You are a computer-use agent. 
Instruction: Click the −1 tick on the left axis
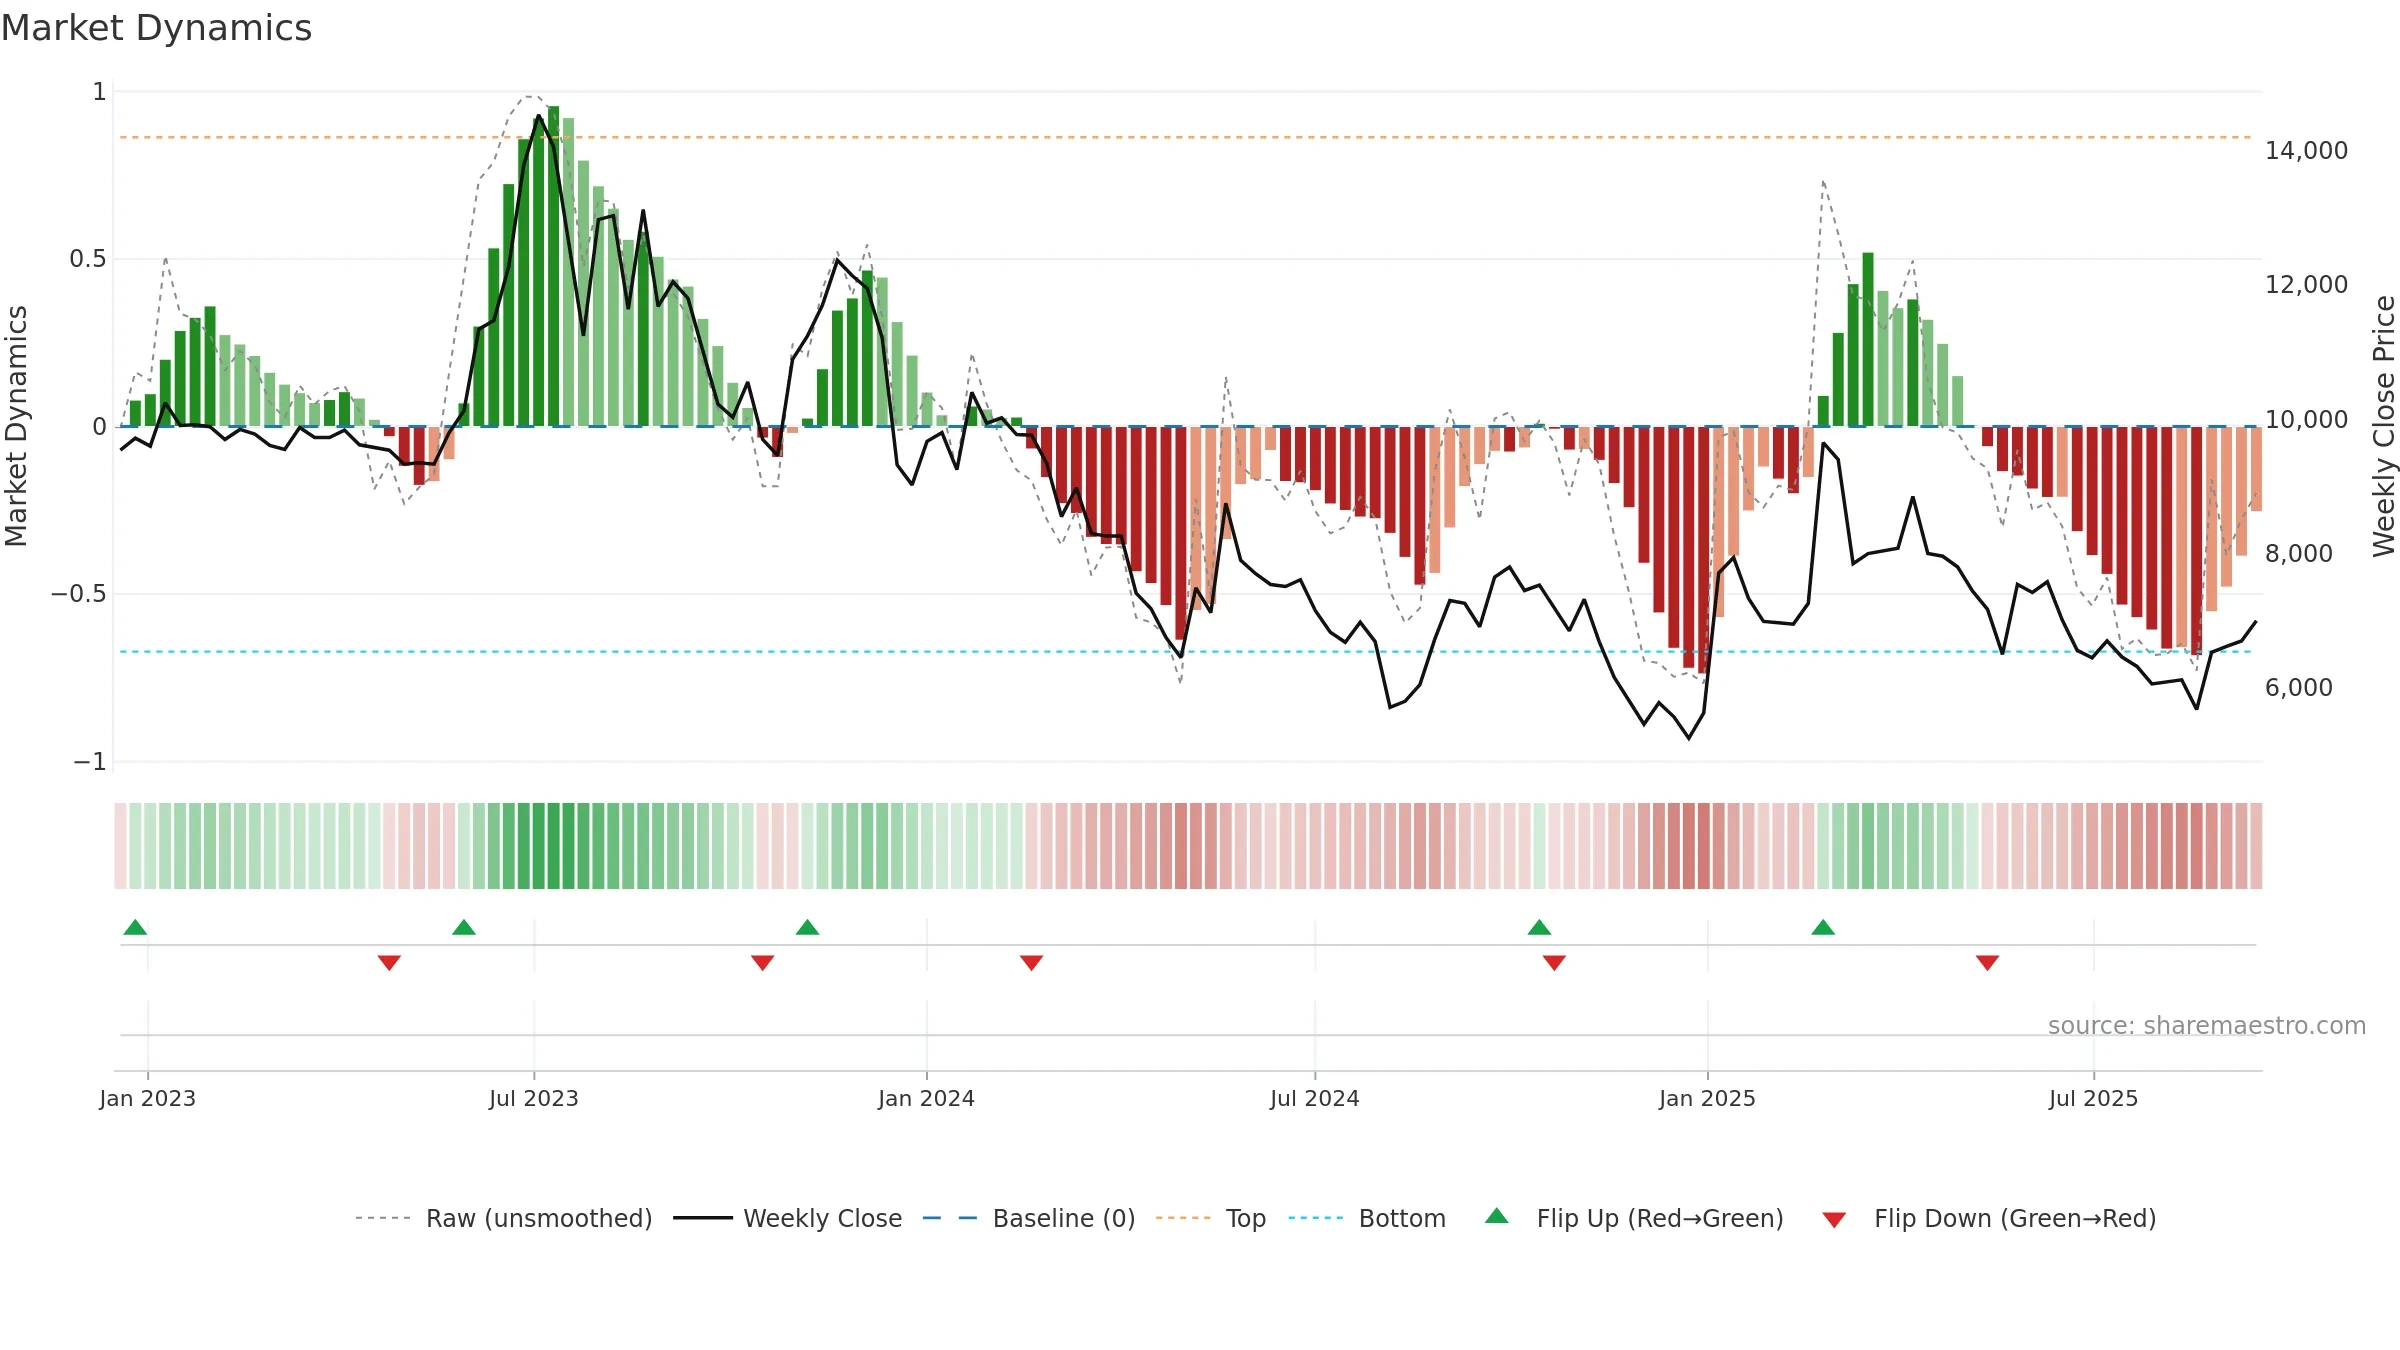tap(89, 762)
